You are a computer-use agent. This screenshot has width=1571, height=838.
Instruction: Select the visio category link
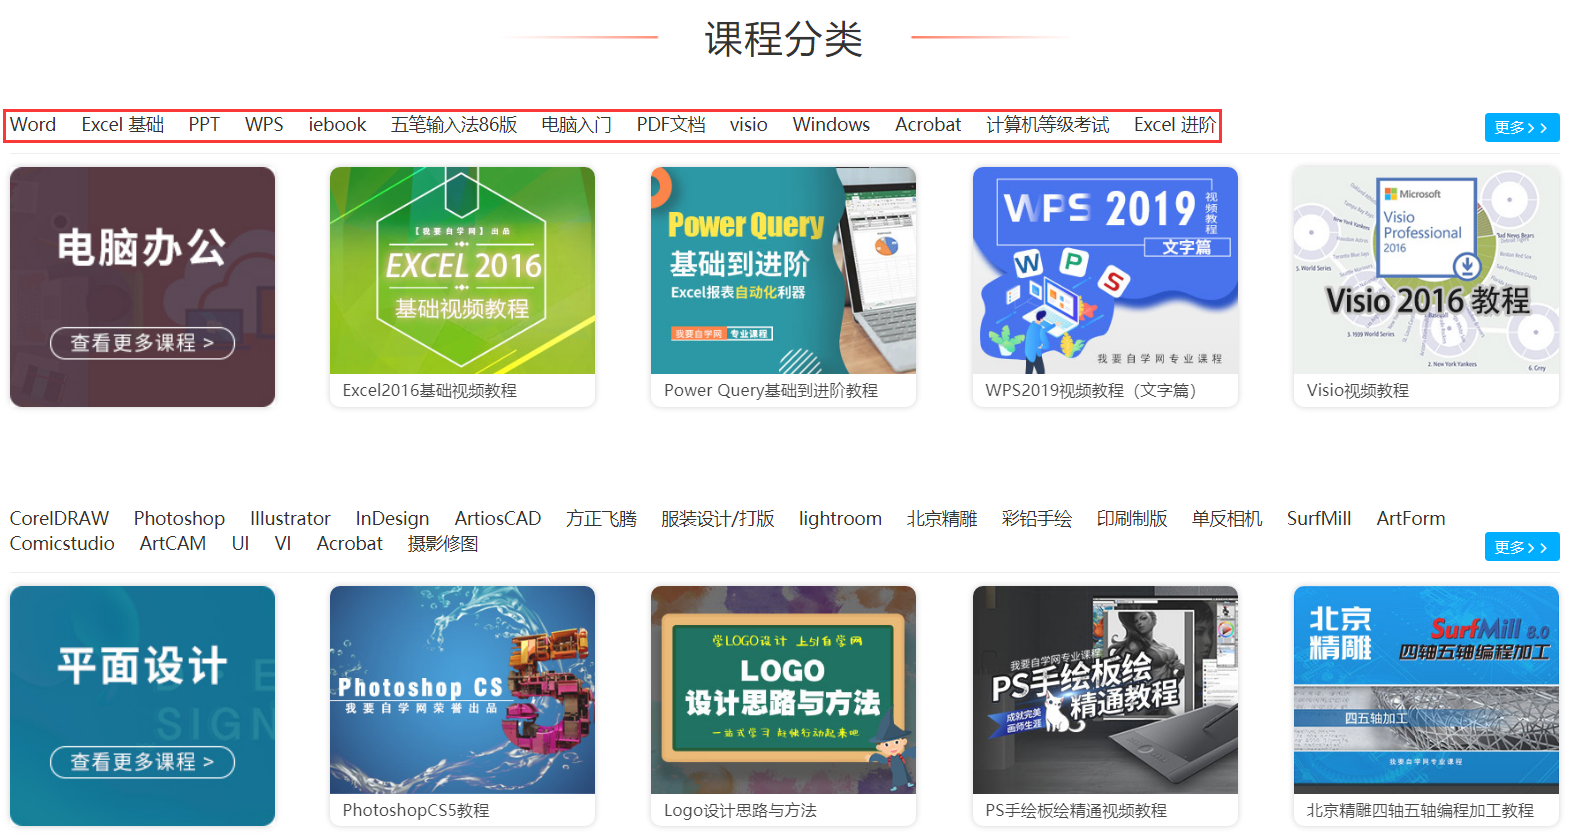tap(749, 125)
